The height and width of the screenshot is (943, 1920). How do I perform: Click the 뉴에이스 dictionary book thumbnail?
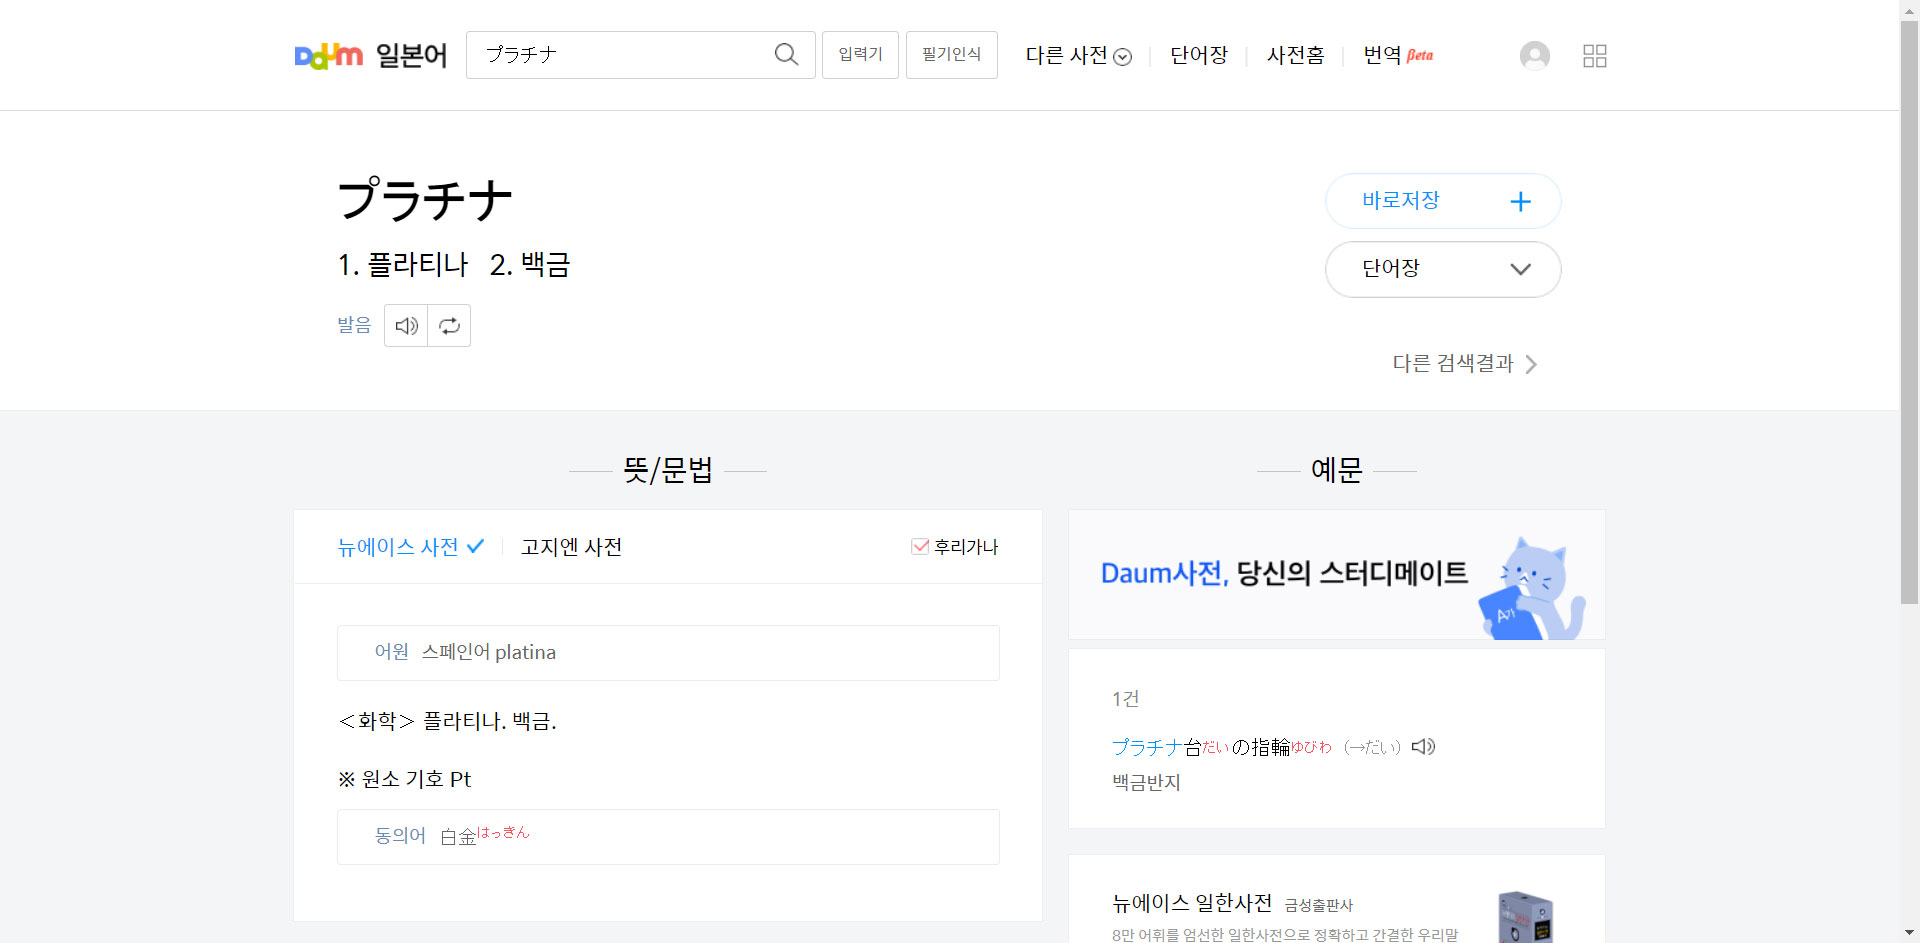[1525, 917]
